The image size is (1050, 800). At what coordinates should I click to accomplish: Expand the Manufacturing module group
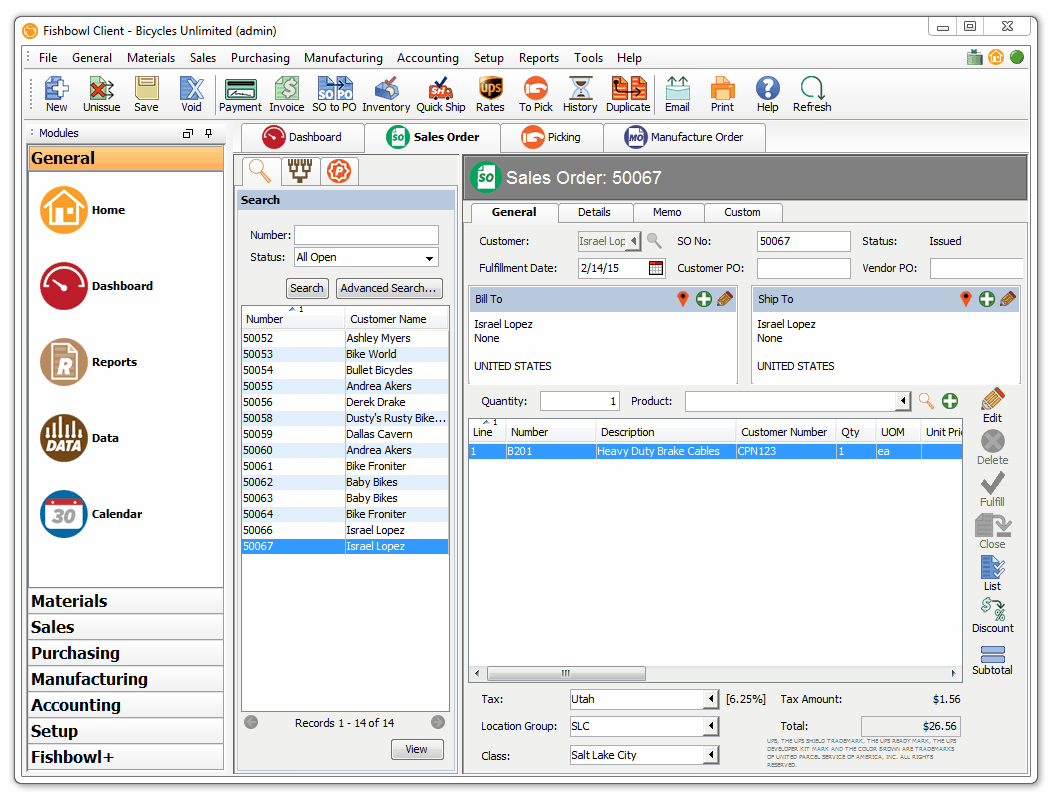point(126,679)
